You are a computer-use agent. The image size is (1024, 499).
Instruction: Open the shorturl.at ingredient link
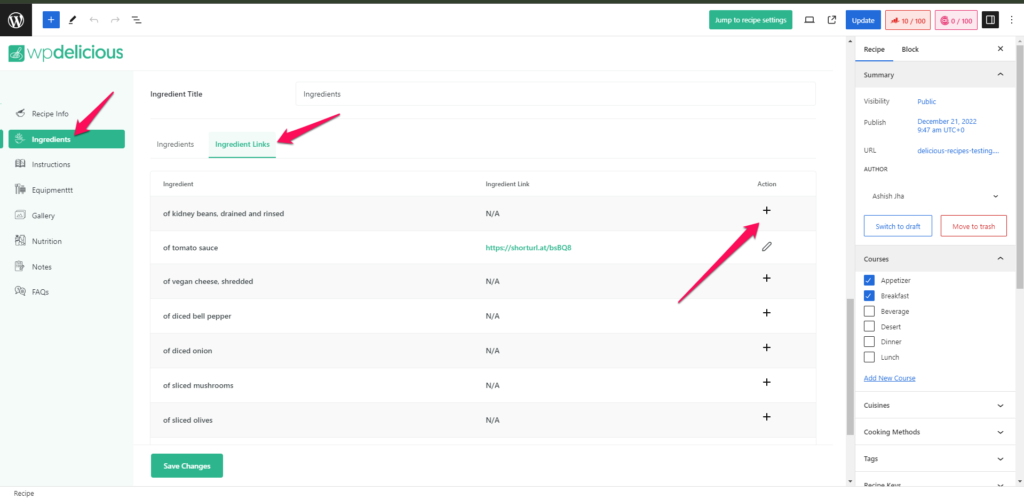(x=529, y=248)
